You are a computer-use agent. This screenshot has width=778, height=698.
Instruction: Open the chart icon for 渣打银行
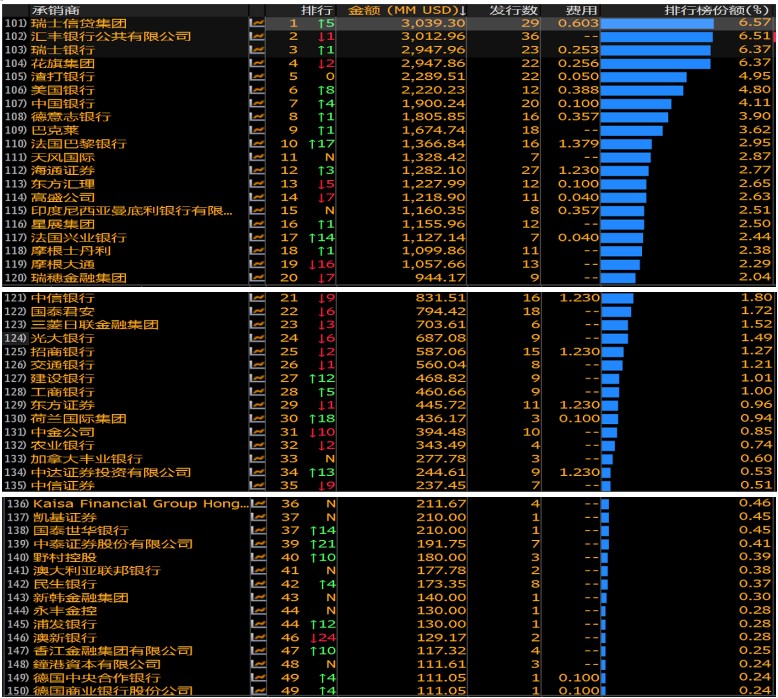point(257,76)
